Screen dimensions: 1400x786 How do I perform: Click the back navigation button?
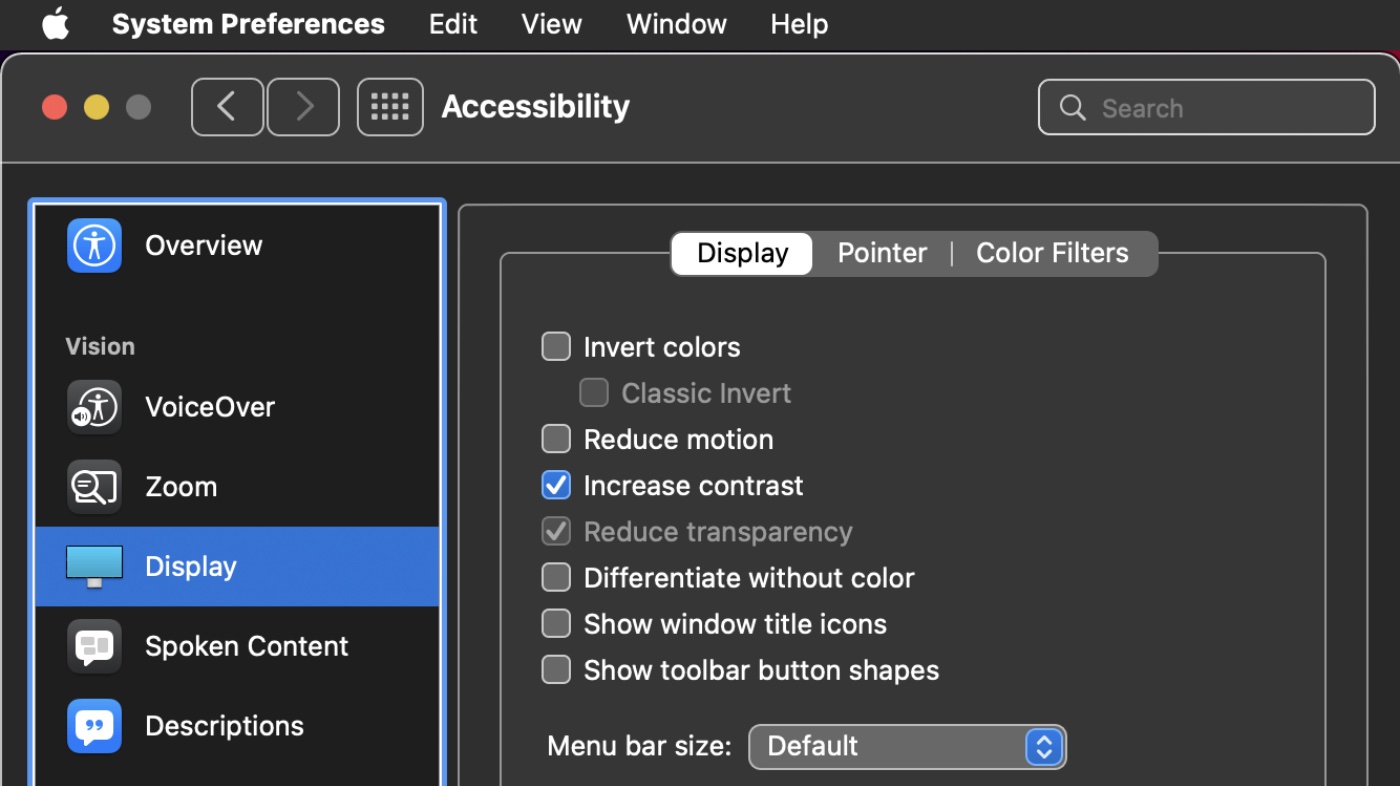[x=227, y=107]
